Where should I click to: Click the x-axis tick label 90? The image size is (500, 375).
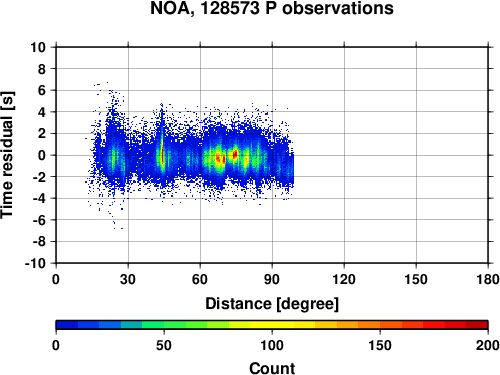click(x=272, y=279)
